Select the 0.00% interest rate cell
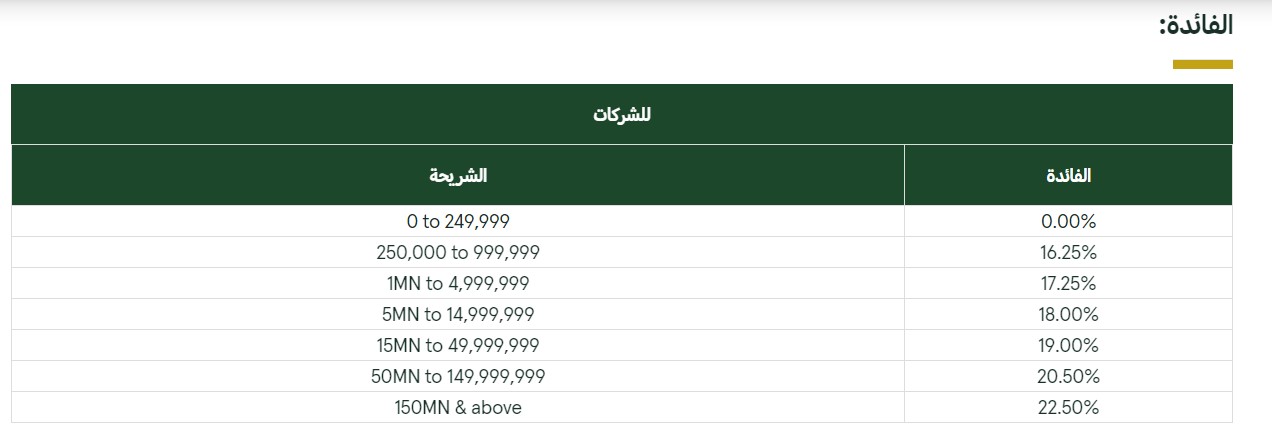1272x438 pixels. 1069,221
